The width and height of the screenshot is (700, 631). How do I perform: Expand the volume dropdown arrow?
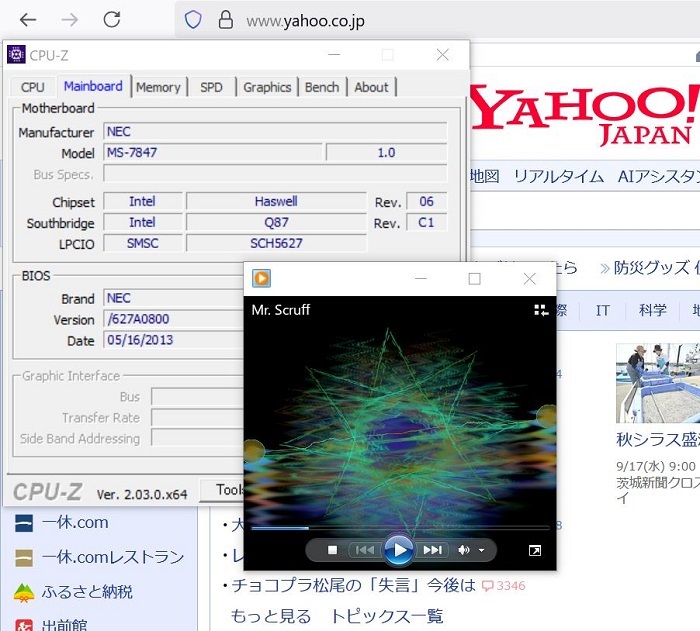tap(482, 550)
